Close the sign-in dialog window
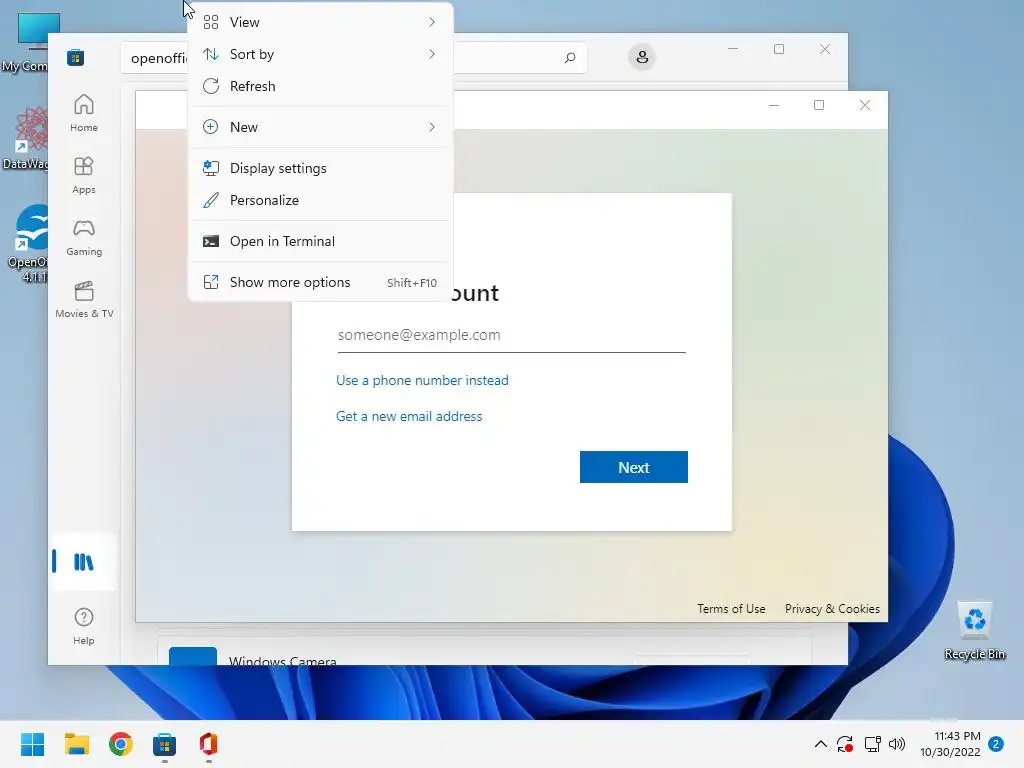 865,105
